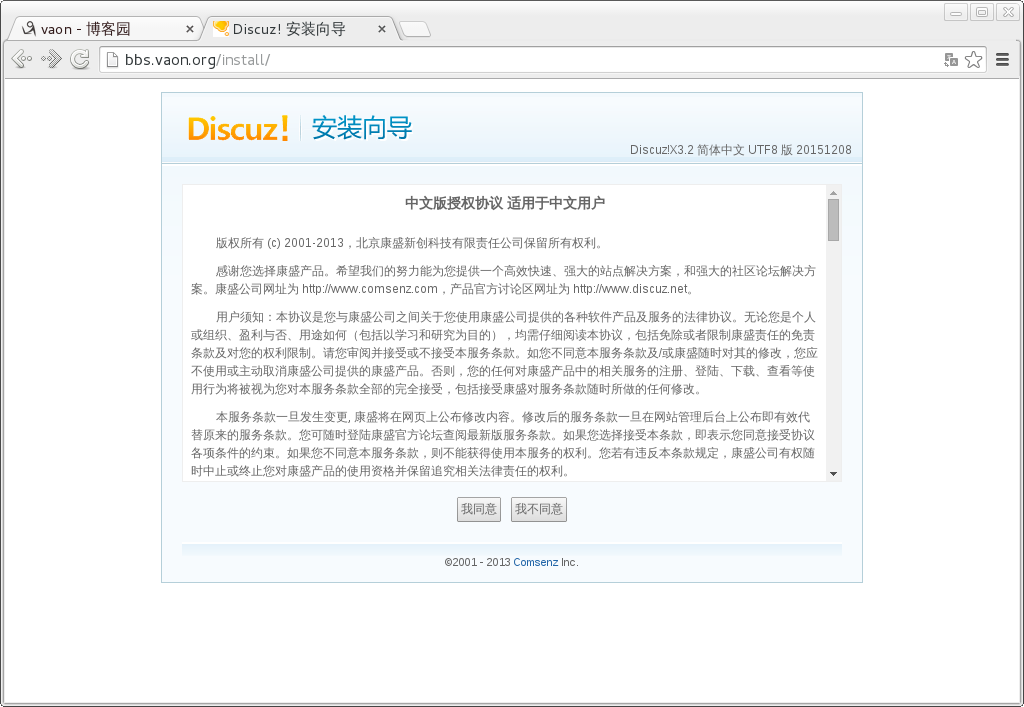Click the 版权所有 (c) 2001-2013 copyright line
Viewport: 1024px width, 707px height.
click(410, 243)
